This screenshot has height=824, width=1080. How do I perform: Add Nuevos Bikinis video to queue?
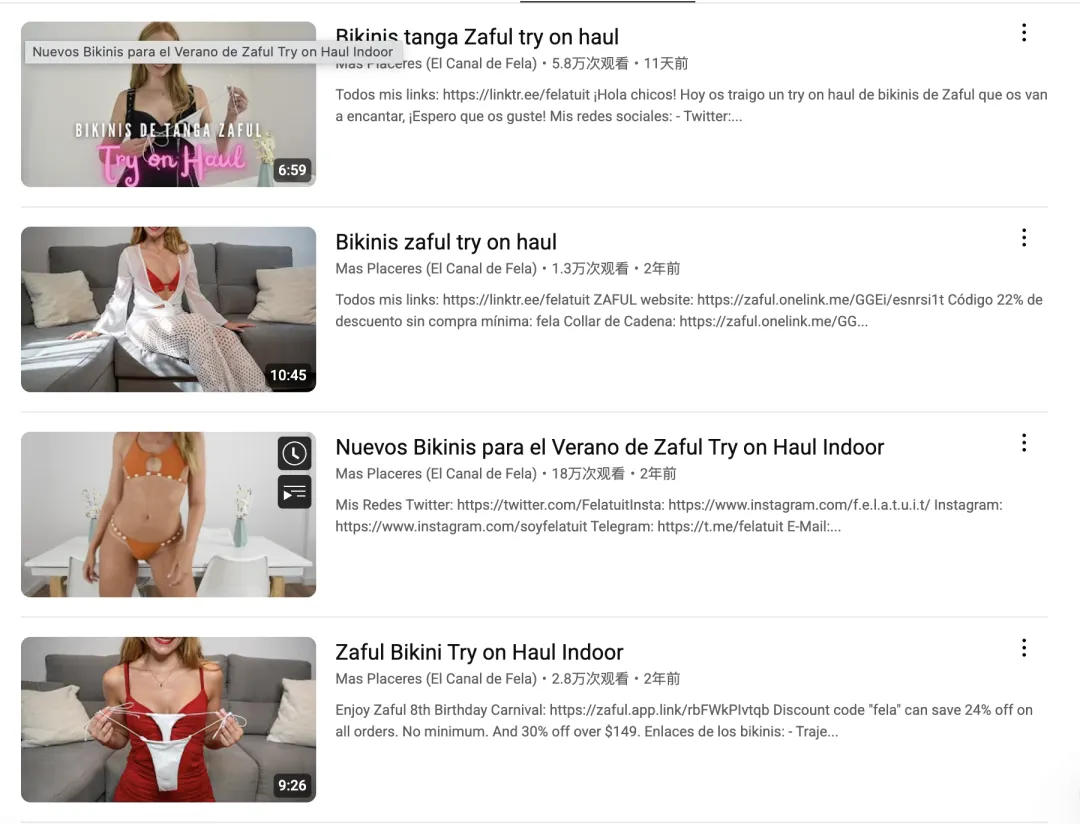point(294,493)
